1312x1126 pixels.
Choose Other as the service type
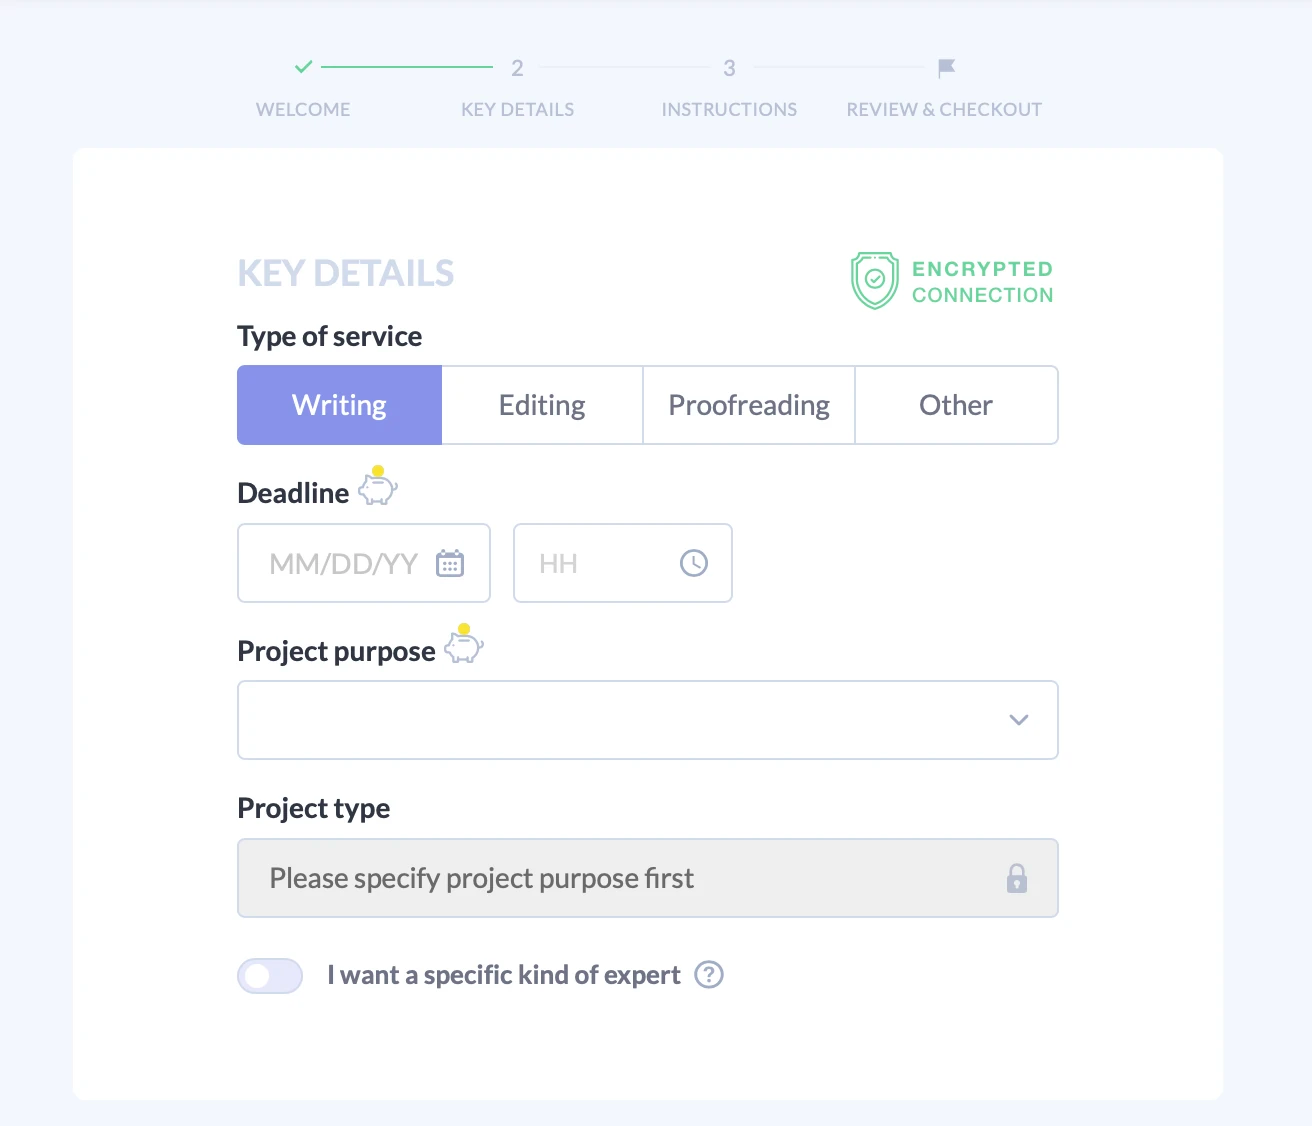956,405
